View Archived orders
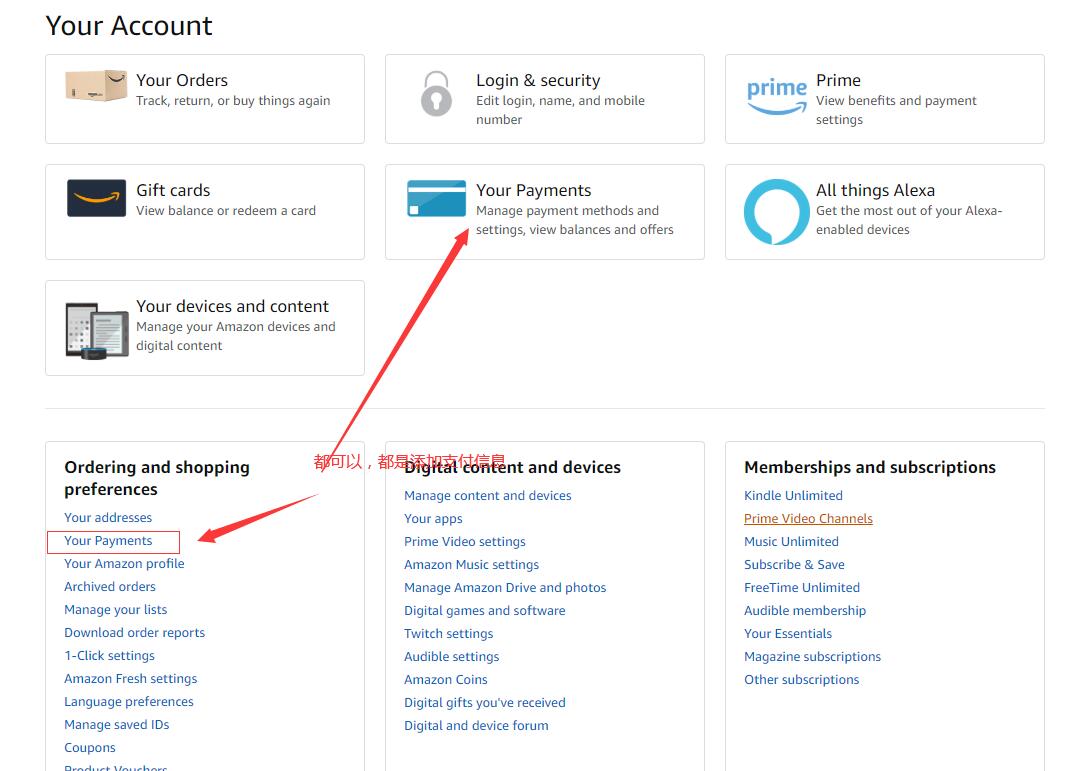The height and width of the screenshot is (771, 1072). [110, 587]
